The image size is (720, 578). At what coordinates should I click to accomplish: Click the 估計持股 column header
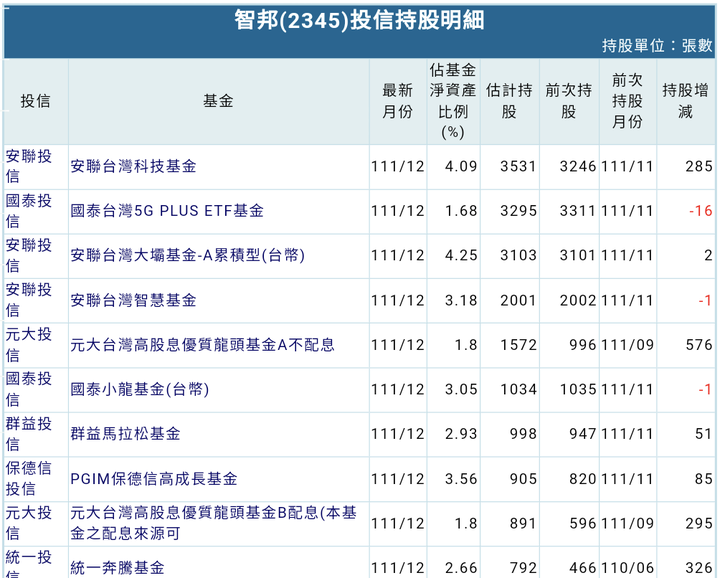coord(509,101)
